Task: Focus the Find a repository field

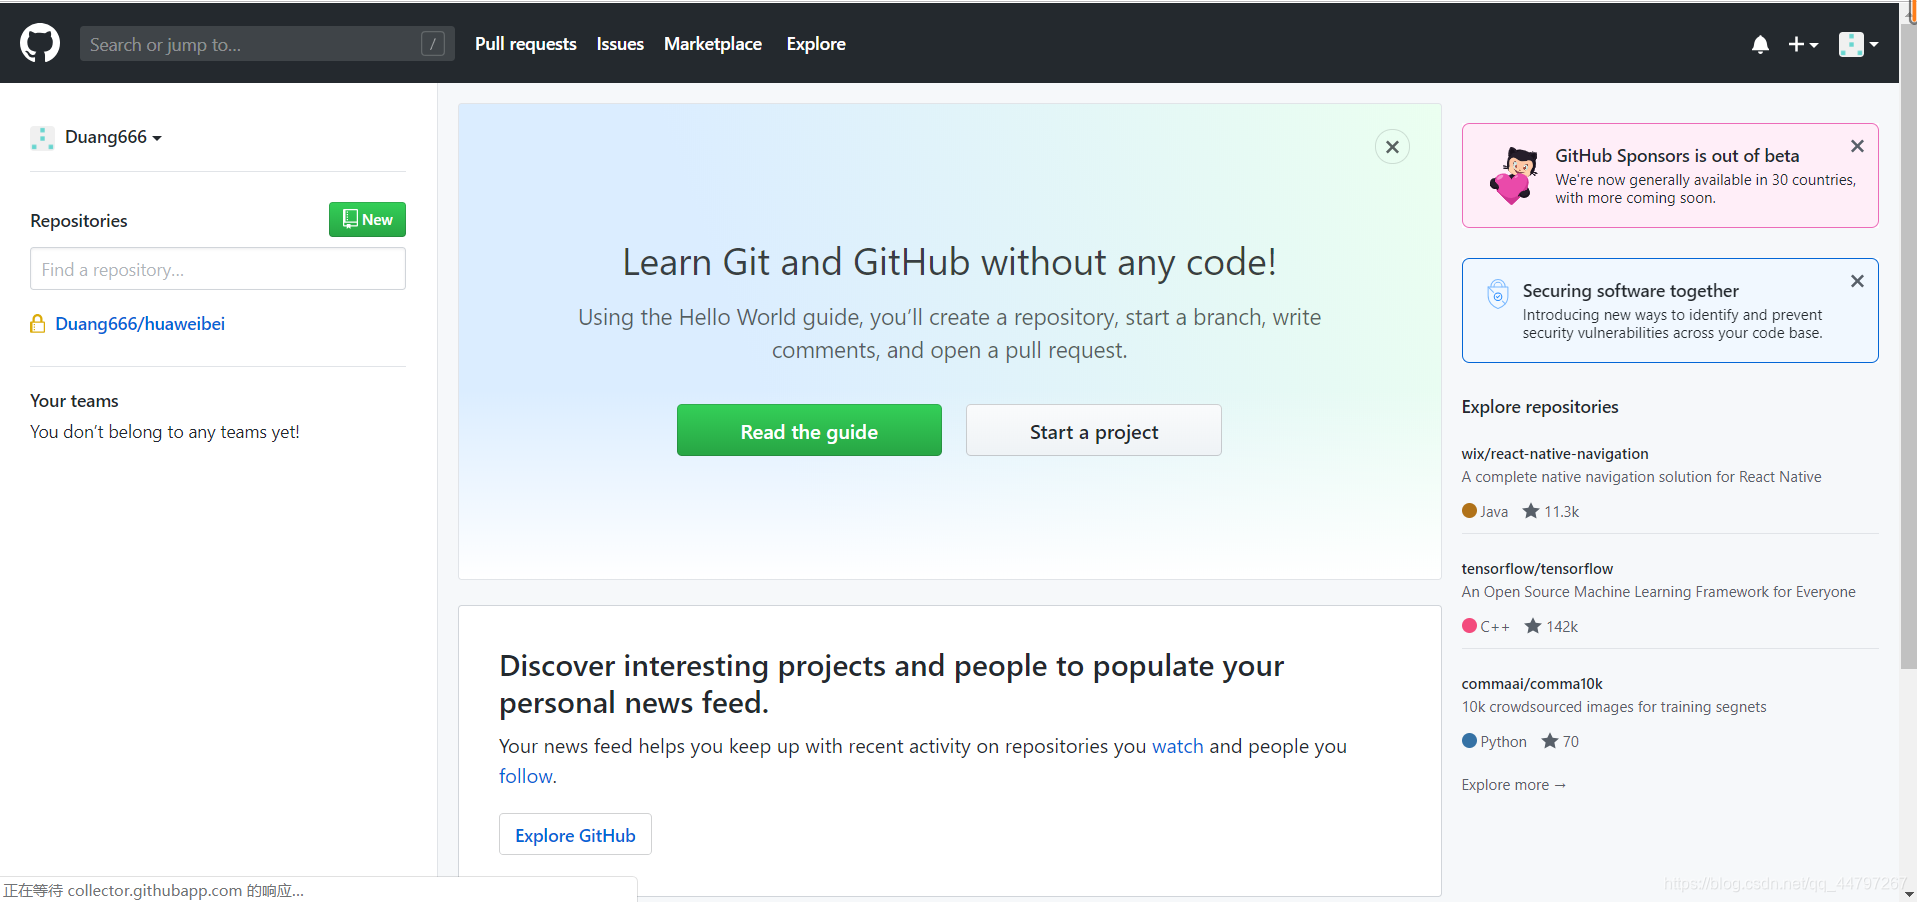Action: 218,269
